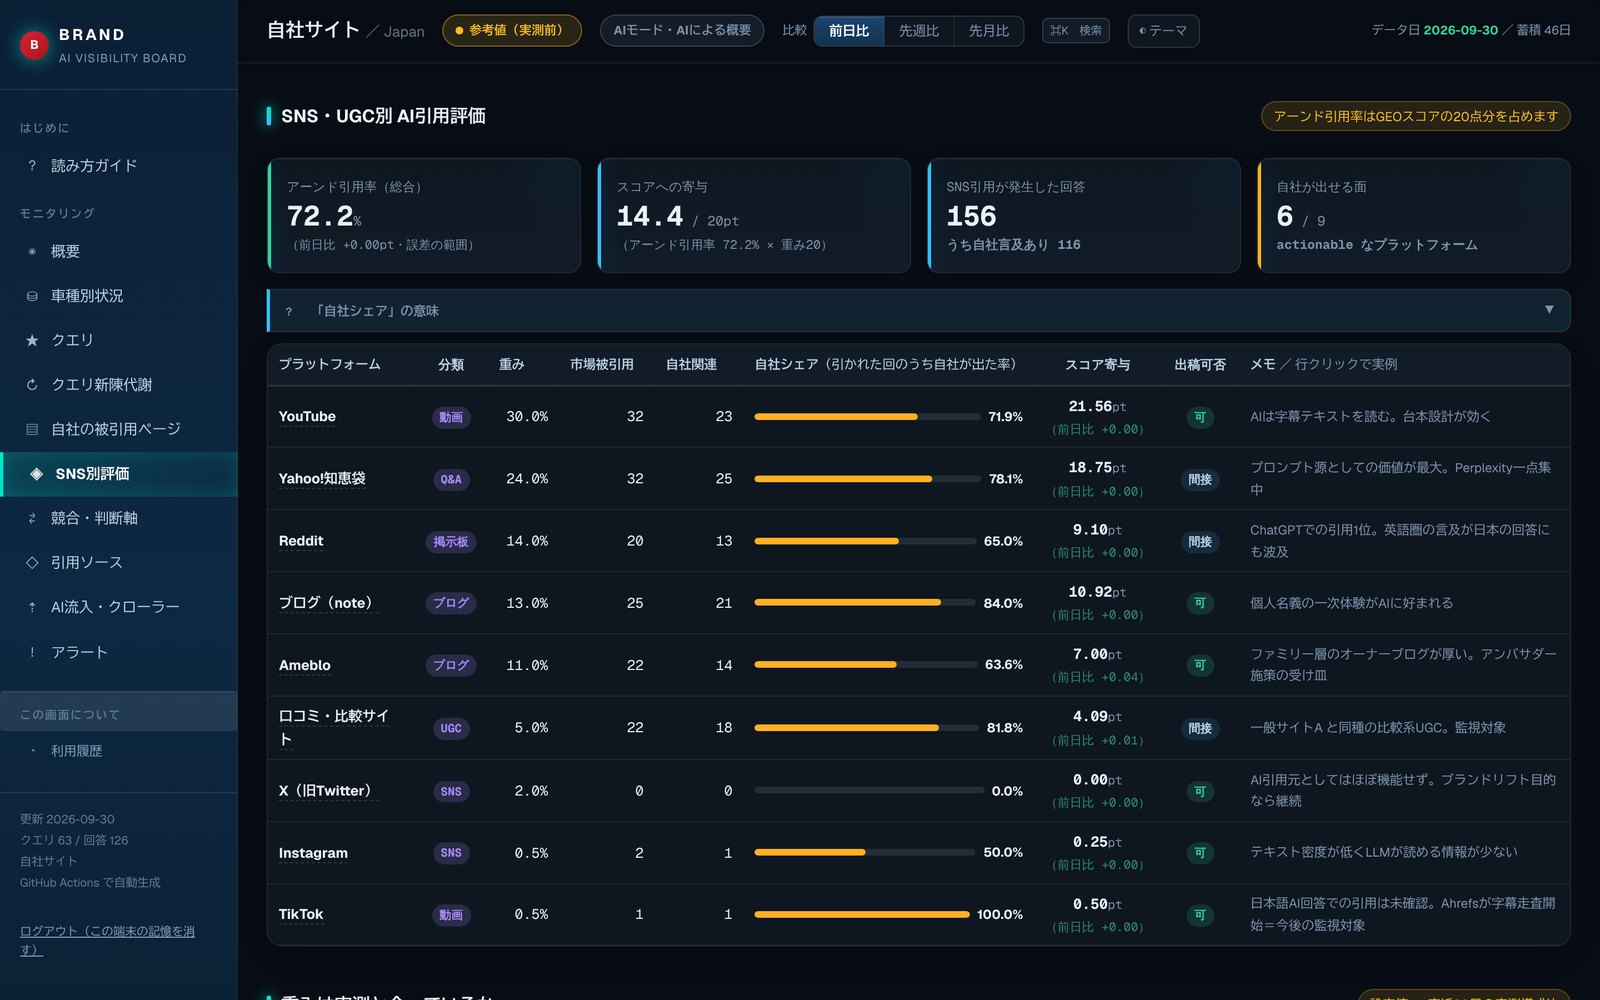Screen dimensions: 1600x1000
Task: Toggle the テーマ theme button
Action: [x=1163, y=31]
